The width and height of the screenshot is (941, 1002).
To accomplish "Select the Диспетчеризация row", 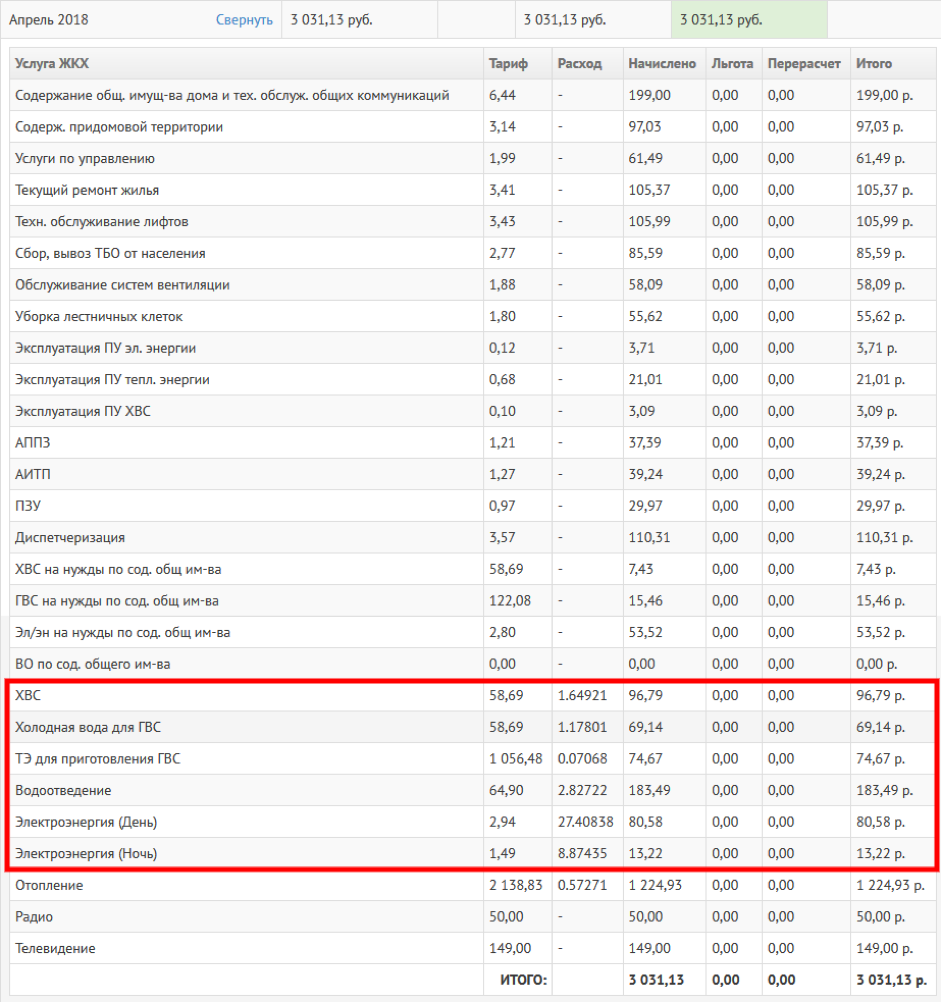I will coord(473,537).
